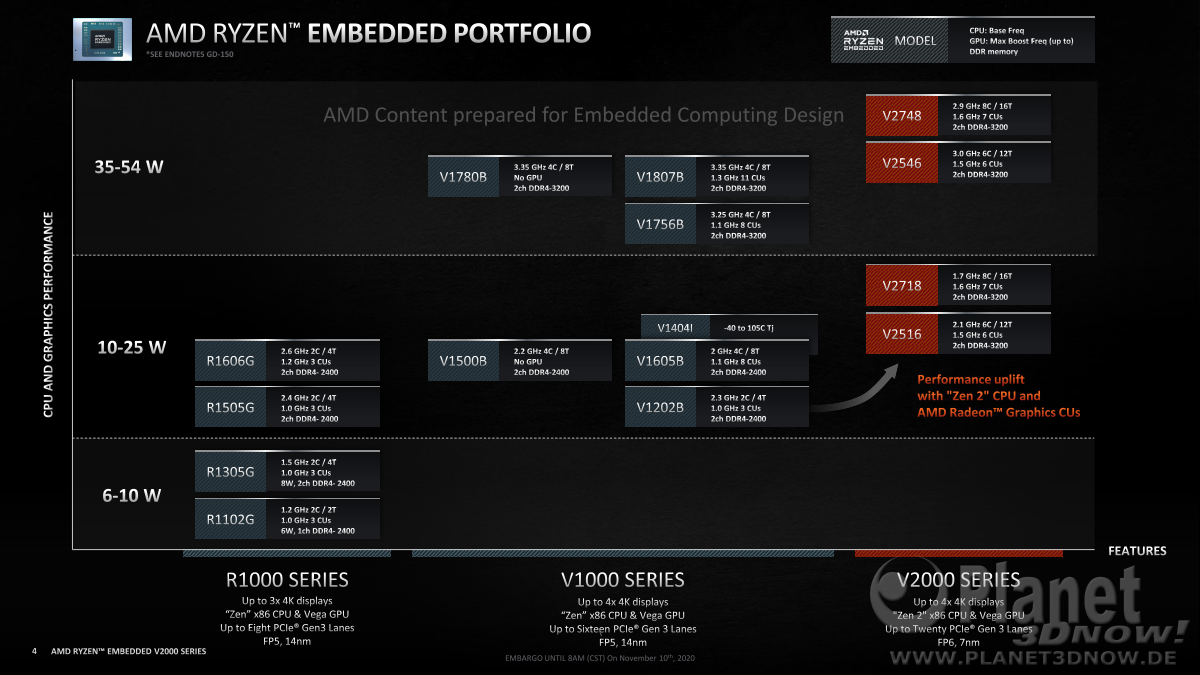The height and width of the screenshot is (675, 1200).
Task: Click footer 'AMD RYZEN EMBEDDED V2000 SERIES'
Action: click(128, 652)
